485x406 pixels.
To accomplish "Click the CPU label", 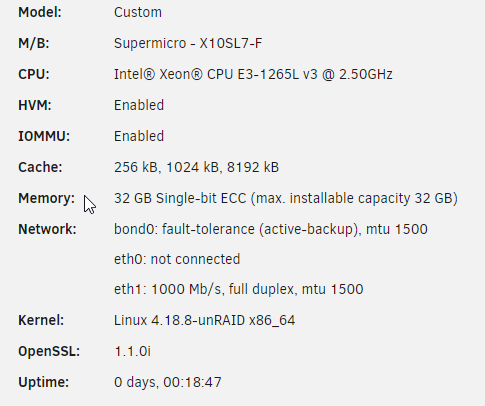I will tap(34, 74).
